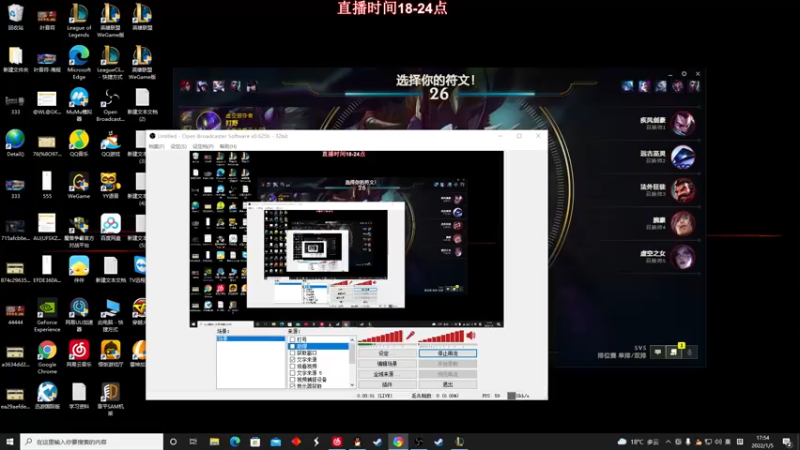
Task: Open the QQ音乐 desktop icon
Action: tap(79, 143)
